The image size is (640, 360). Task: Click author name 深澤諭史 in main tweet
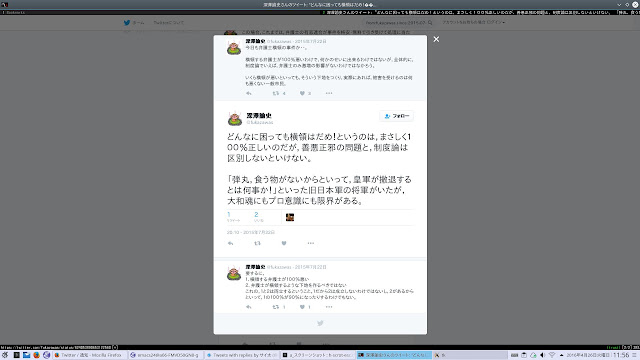coord(259,116)
